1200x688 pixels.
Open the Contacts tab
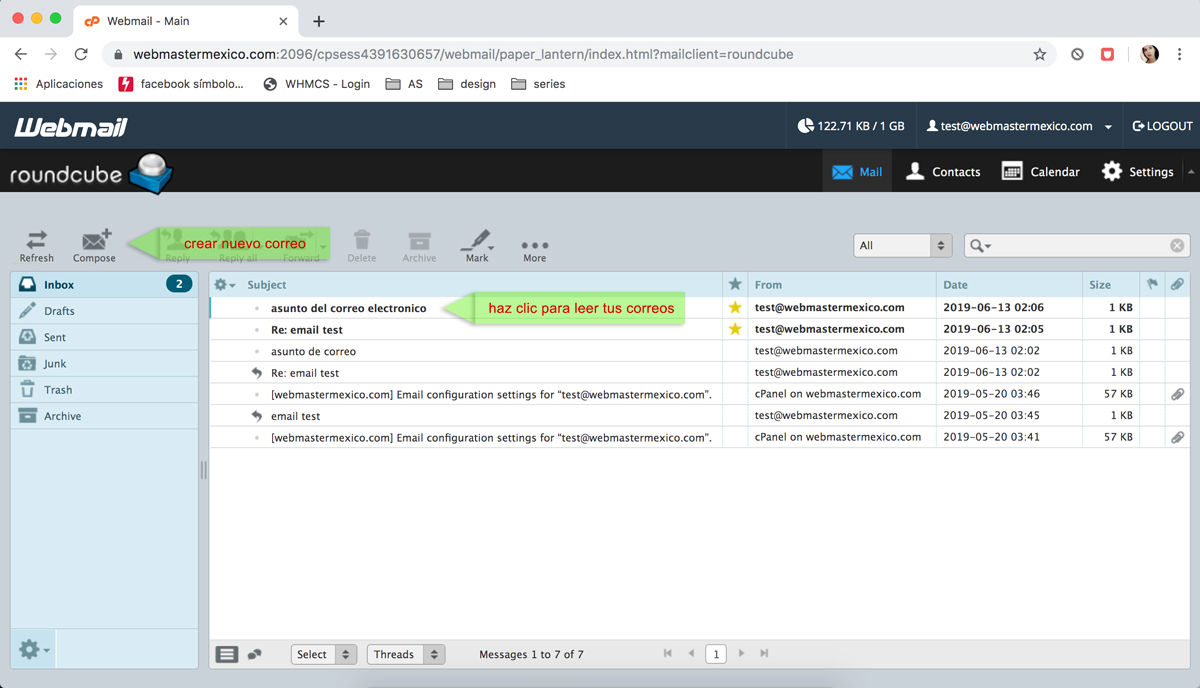pyautogui.click(x=942, y=172)
